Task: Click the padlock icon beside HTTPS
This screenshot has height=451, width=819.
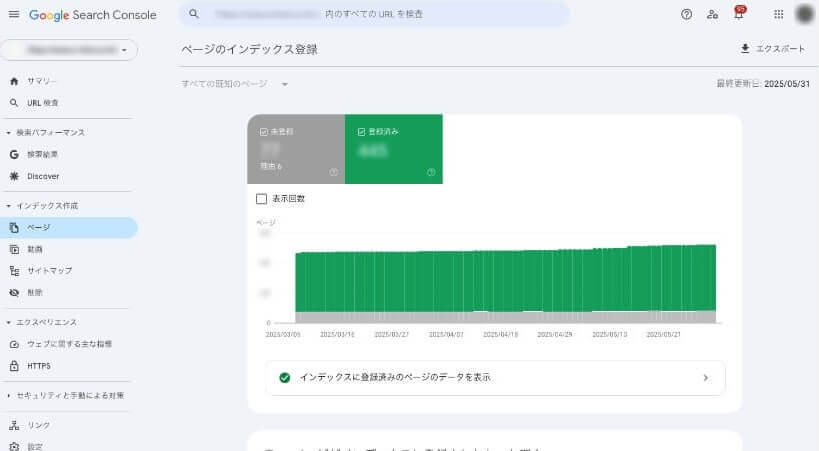Action: click(x=14, y=366)
